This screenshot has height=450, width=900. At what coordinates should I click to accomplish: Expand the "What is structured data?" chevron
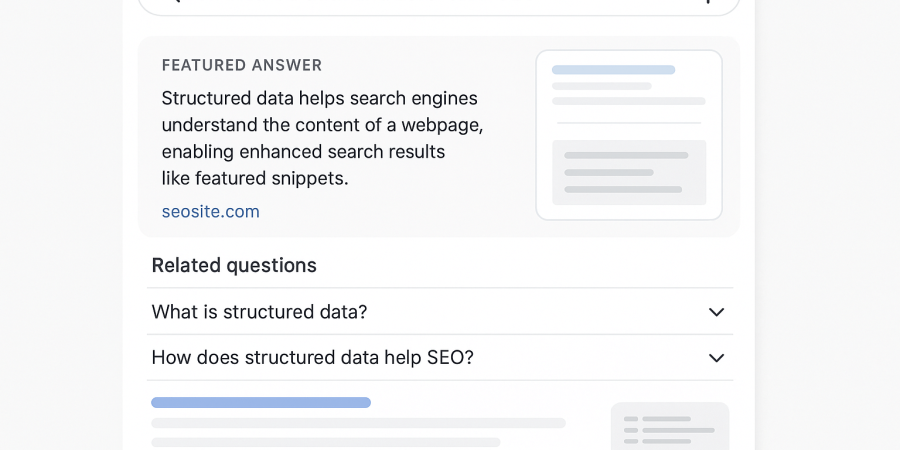point(716,312)
